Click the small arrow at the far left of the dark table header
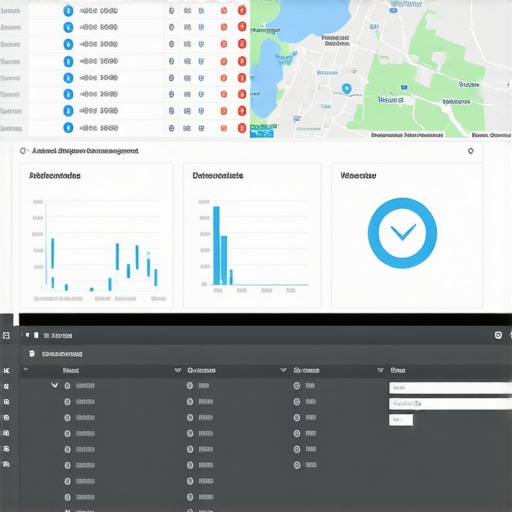 click(x=26, y=369)
